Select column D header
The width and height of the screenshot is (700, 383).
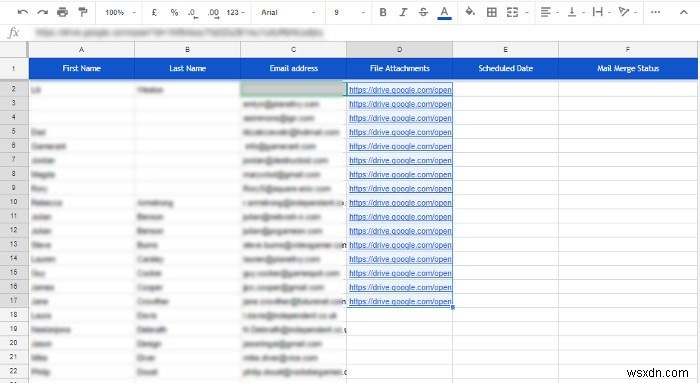tap(399, 50)
